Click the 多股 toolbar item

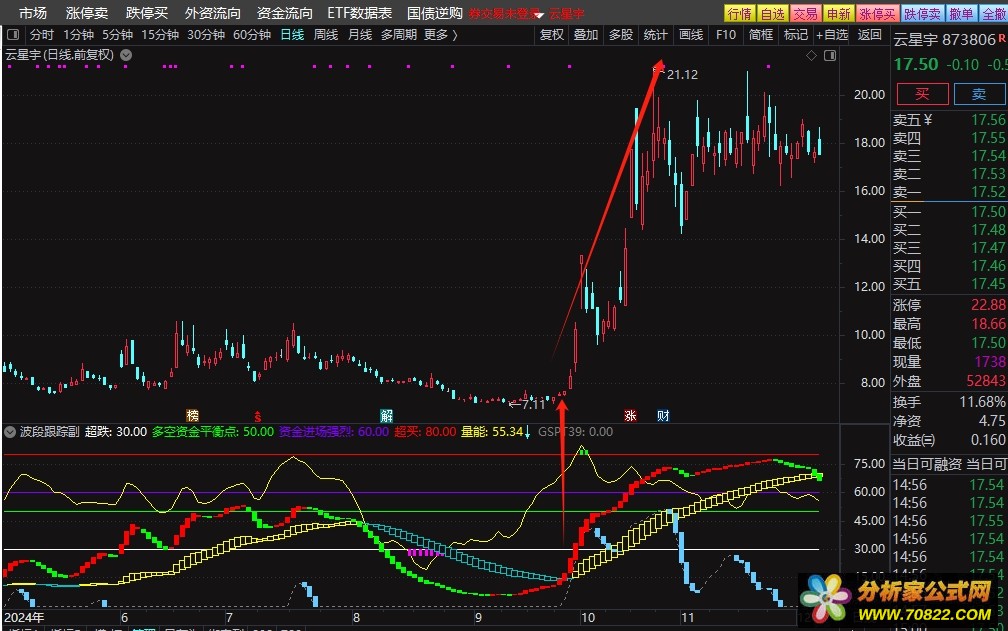pos(621,35)
